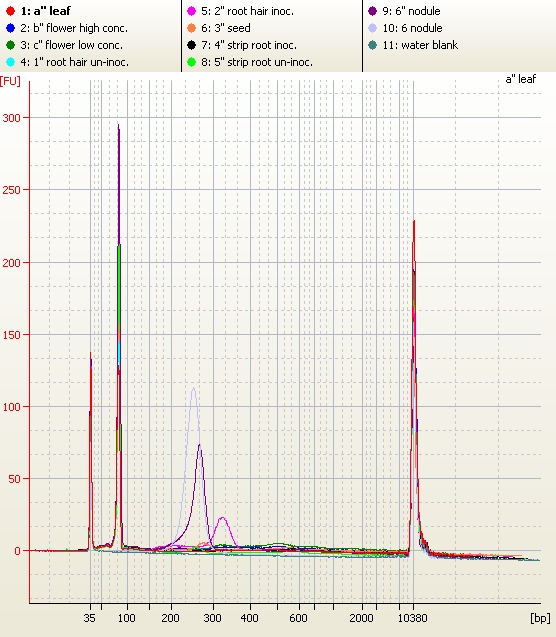Image resolution: width=556 pixels, height=637 pixels.
Task: Click the bright green strip root un-inoc. dot
Action: 191,62
